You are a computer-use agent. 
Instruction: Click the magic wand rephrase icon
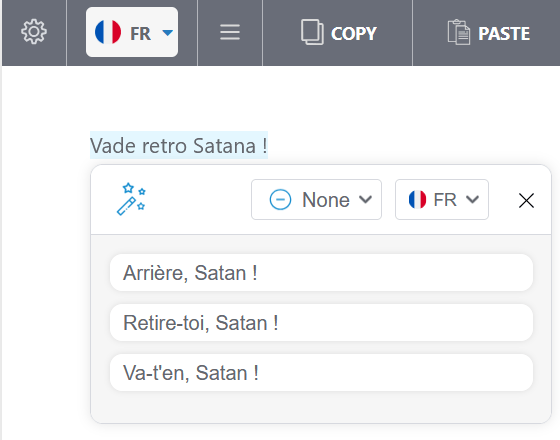(x=131, y=199)
